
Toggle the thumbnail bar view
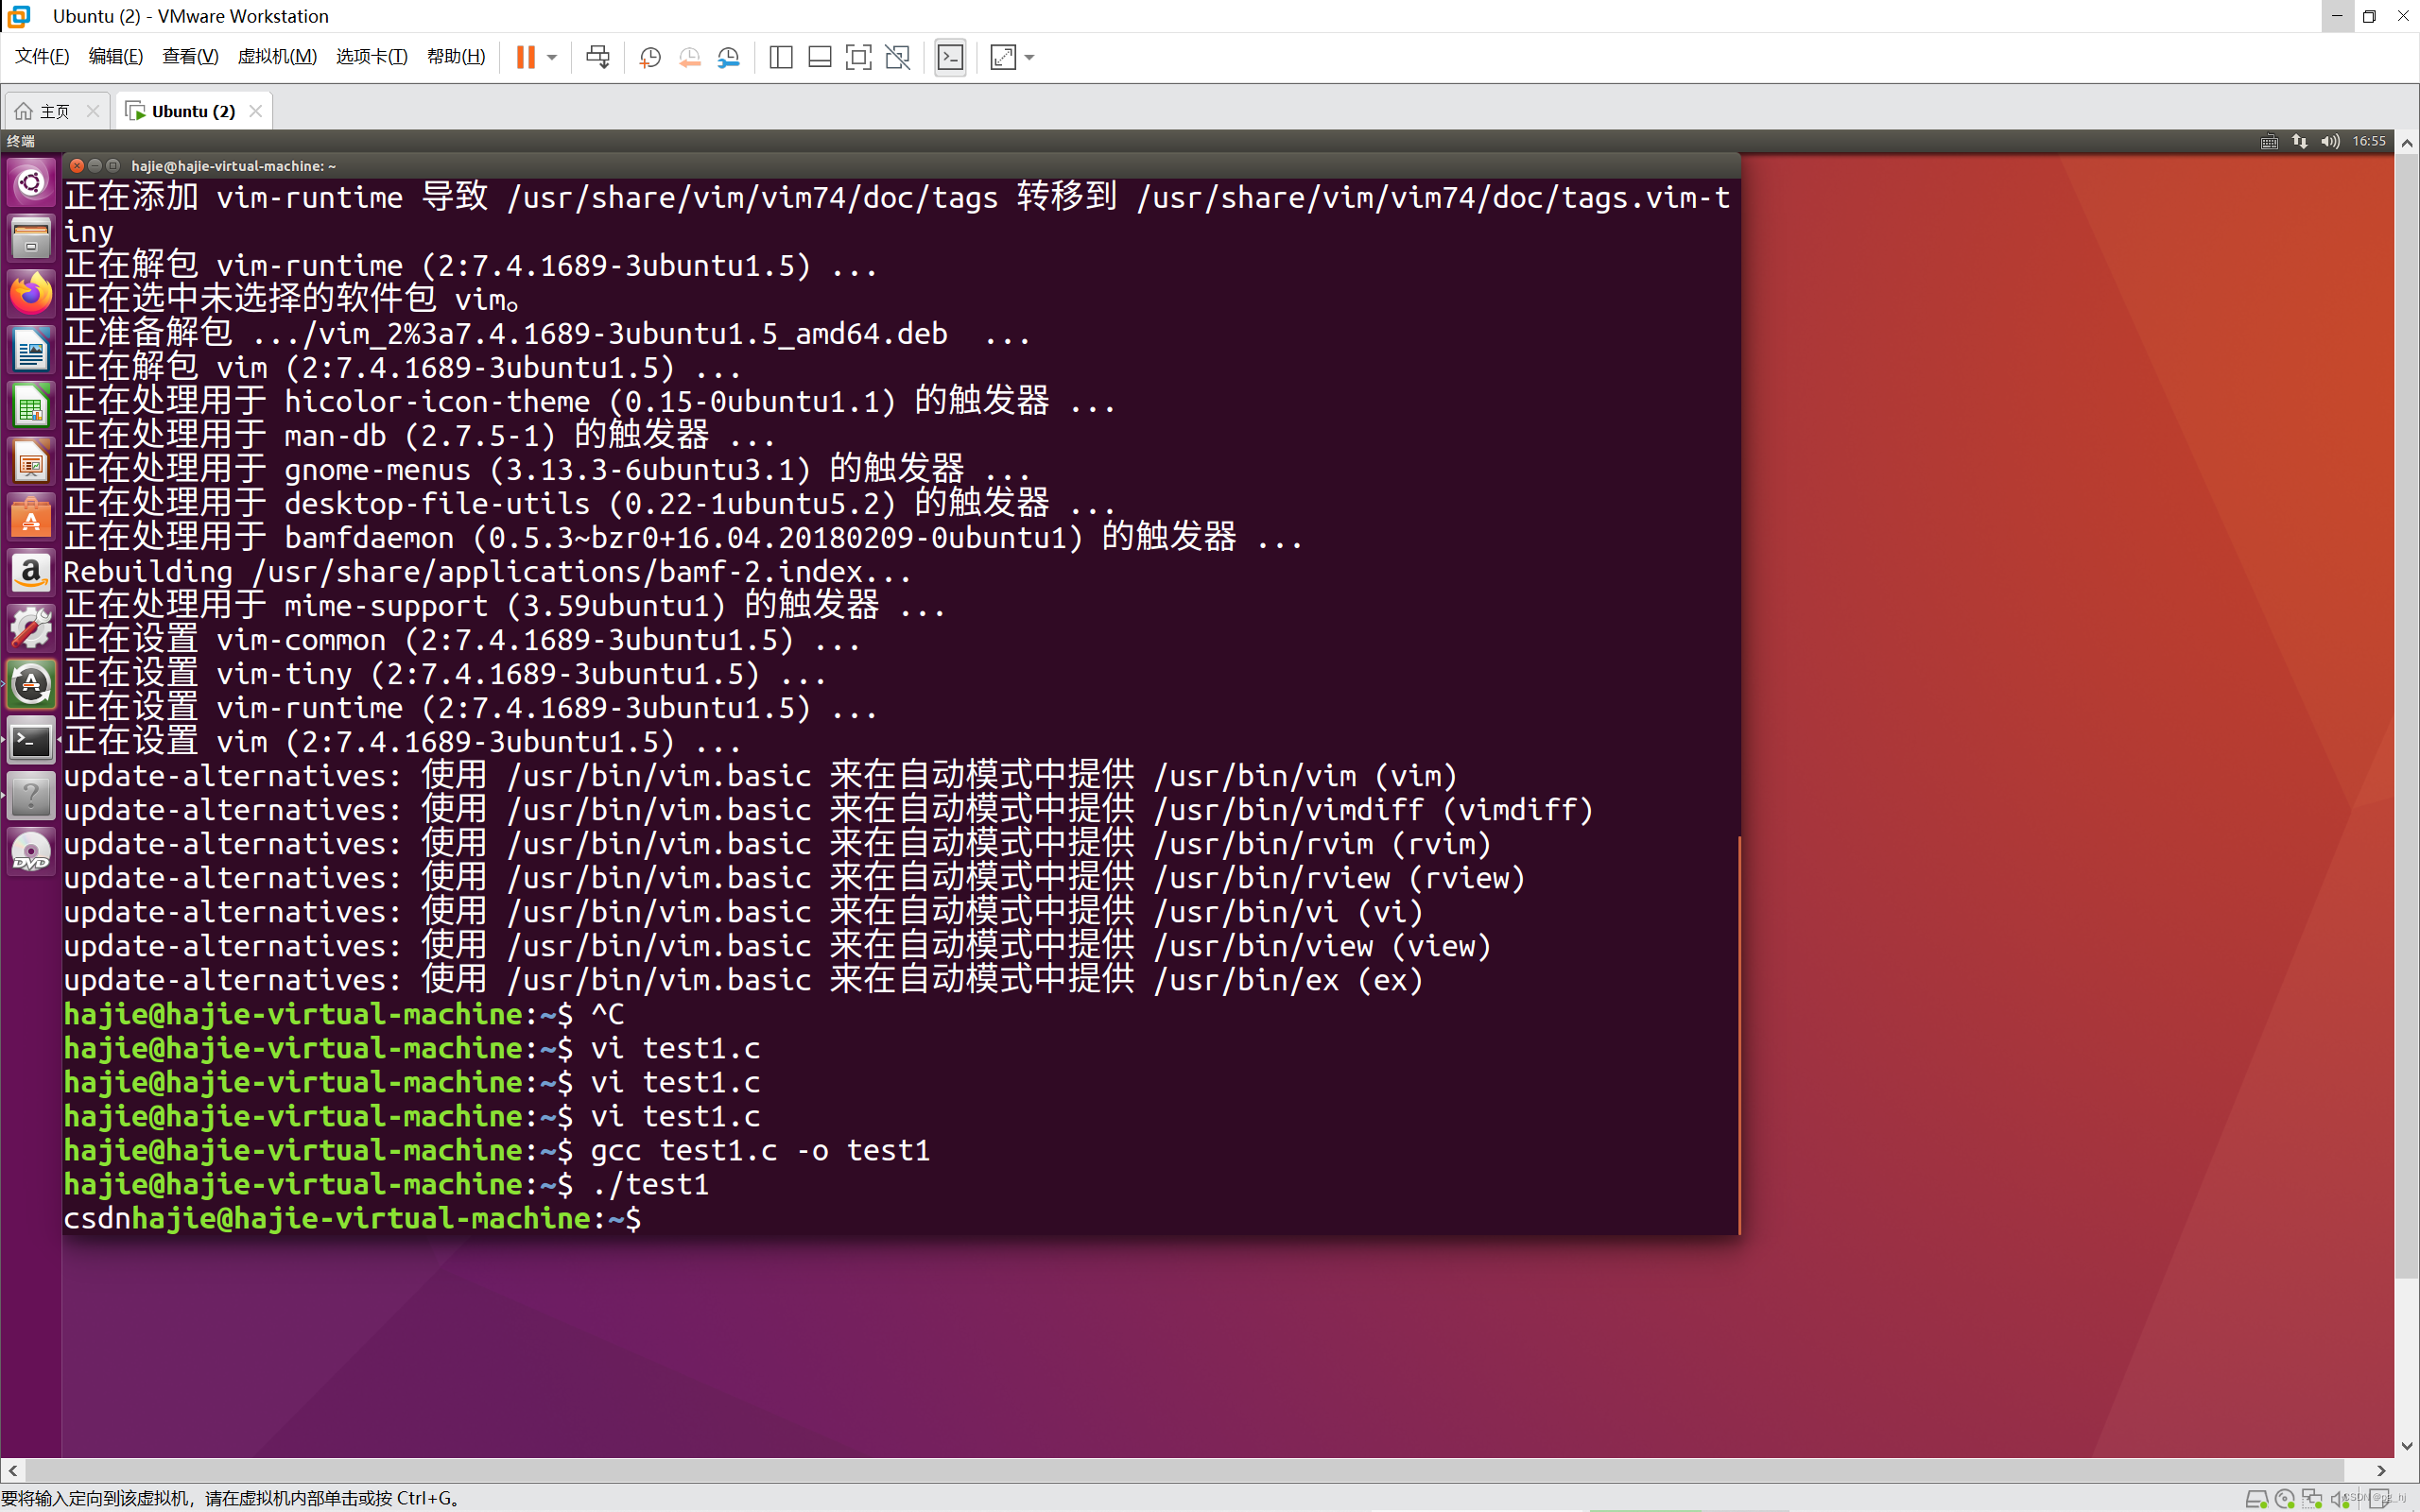[x=820, y=57]
